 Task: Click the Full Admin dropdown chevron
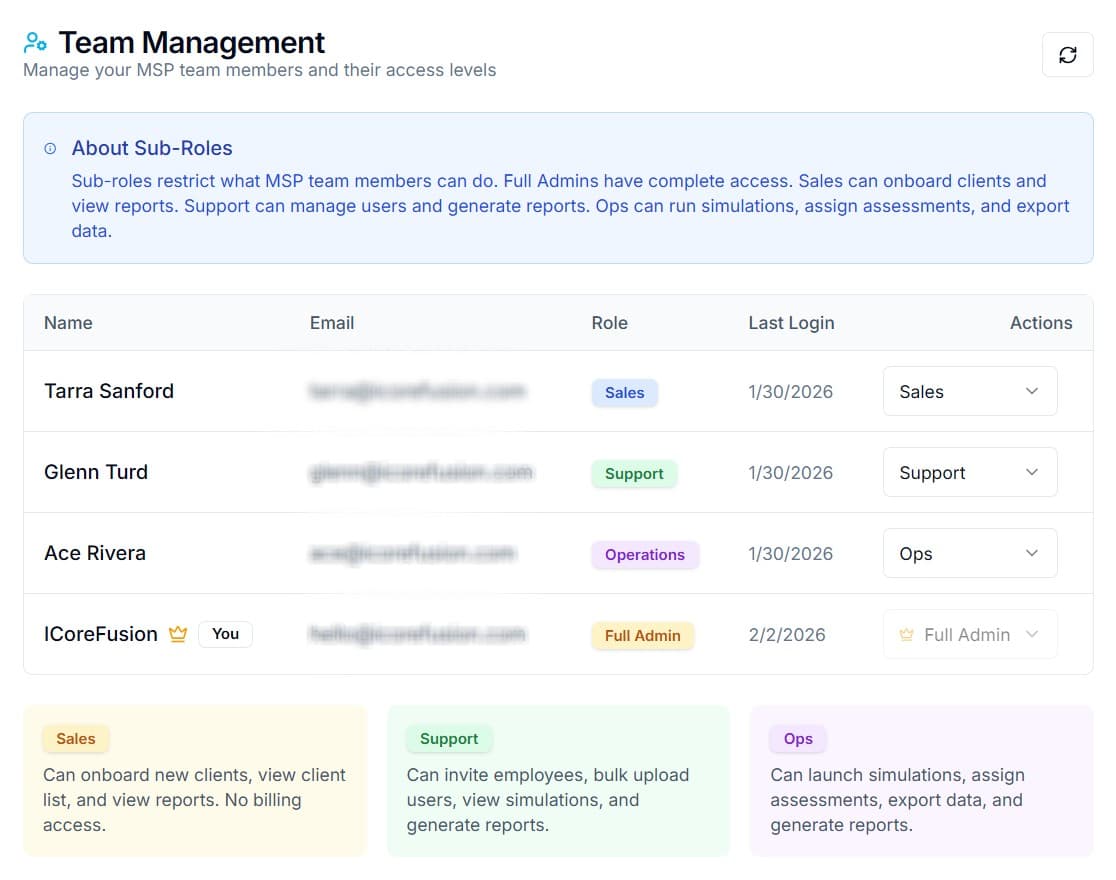1032,635
